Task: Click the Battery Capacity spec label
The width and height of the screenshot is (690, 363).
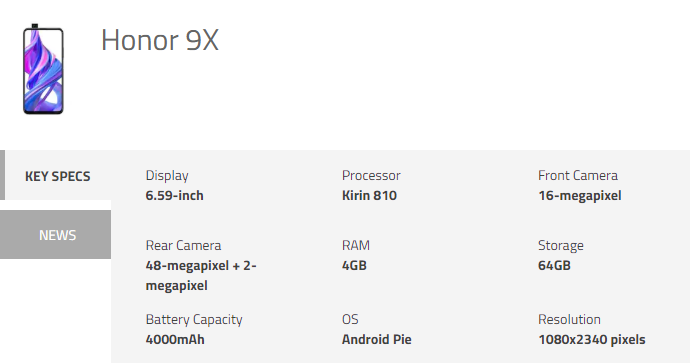Action: pos(194,319)
